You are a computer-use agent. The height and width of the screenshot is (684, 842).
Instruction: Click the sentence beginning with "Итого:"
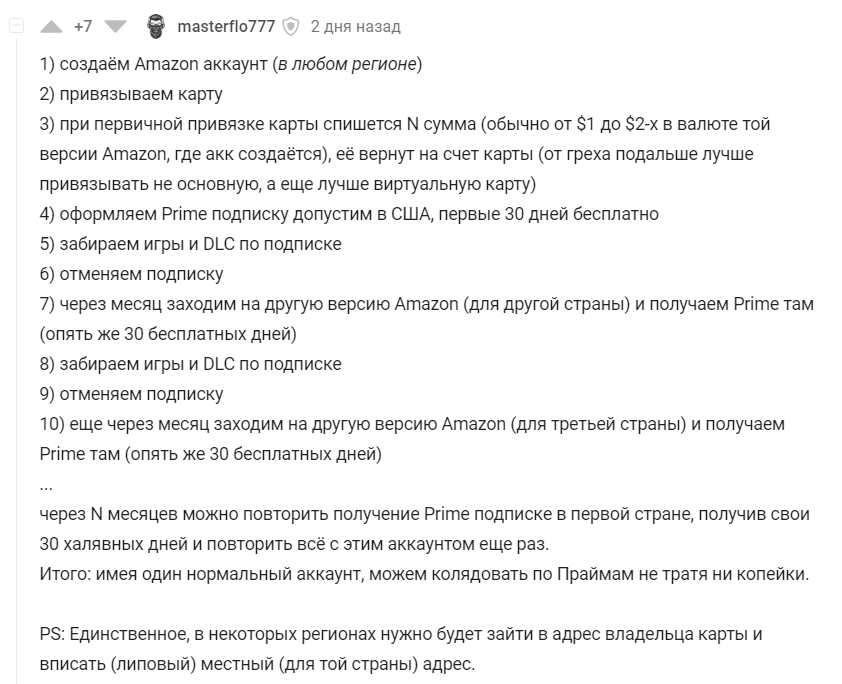(424, 574)
